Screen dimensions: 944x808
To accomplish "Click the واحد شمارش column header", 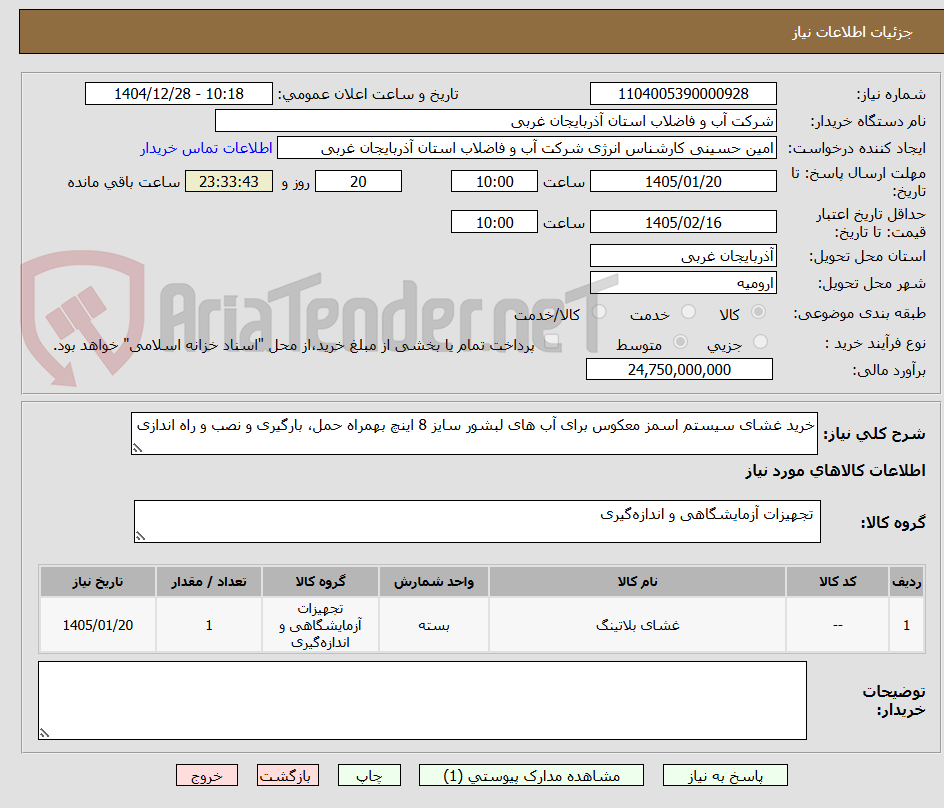I will (x=434, y=582).
